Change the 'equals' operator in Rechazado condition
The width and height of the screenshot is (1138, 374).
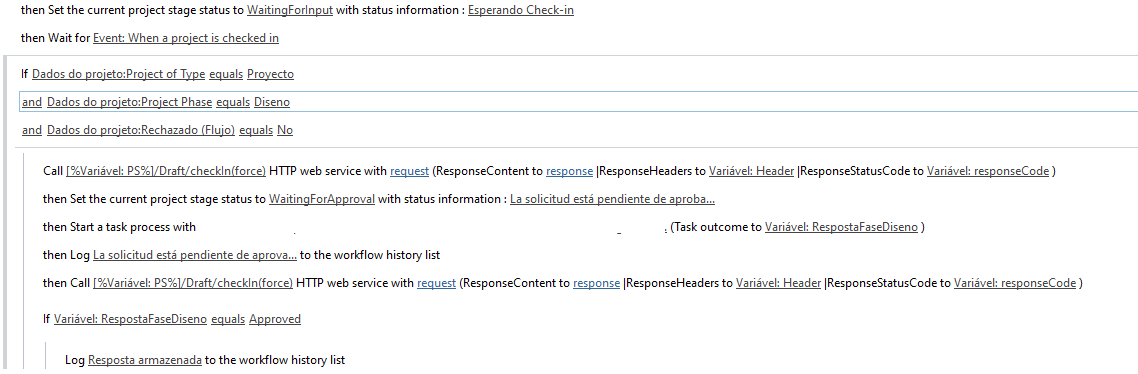pos(256,131)
